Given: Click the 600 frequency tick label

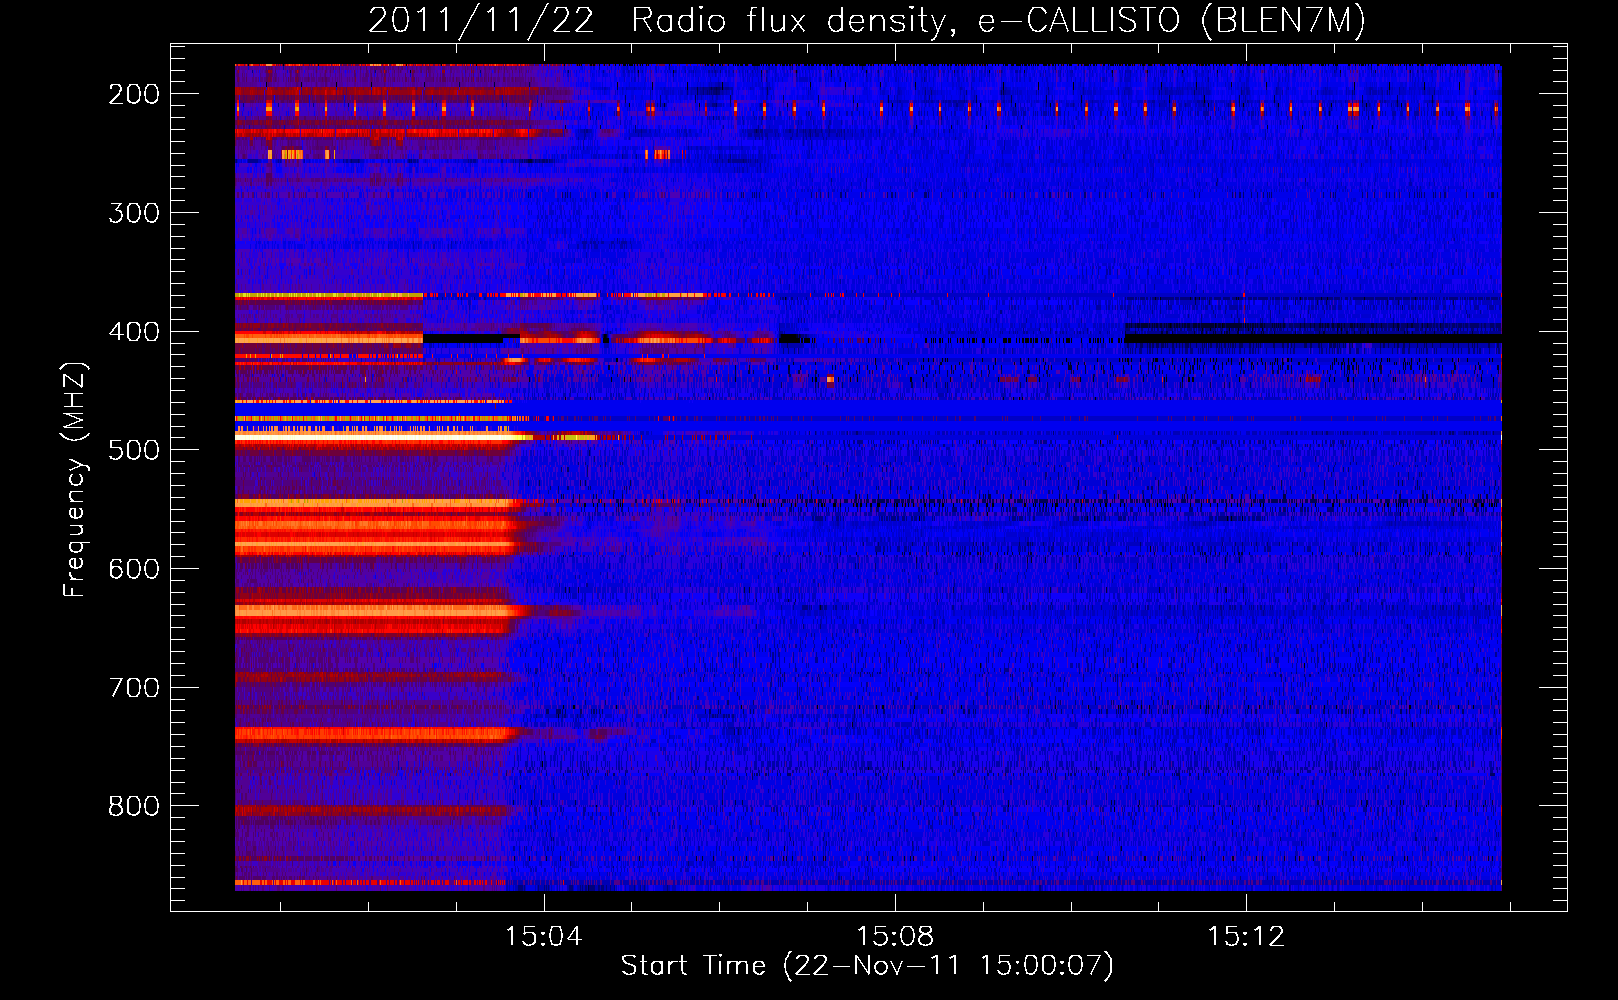Looking at the screenshot, I should pyautogui.click(x=134, y=569).
